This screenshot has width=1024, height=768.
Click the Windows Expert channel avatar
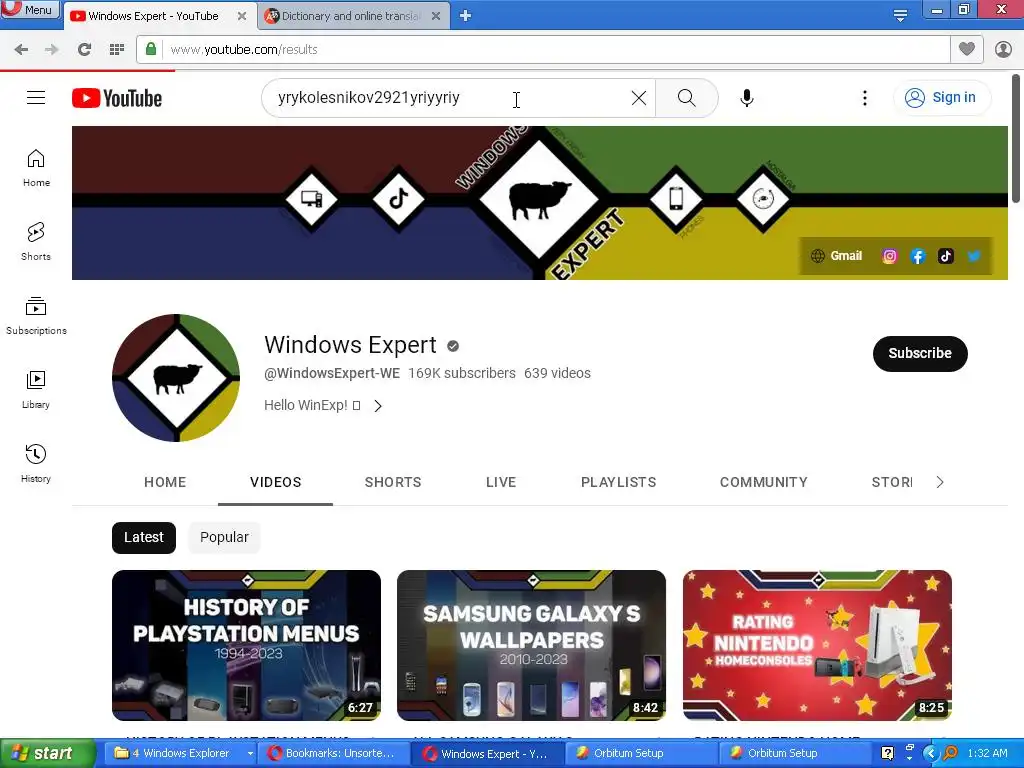(176, 377)
